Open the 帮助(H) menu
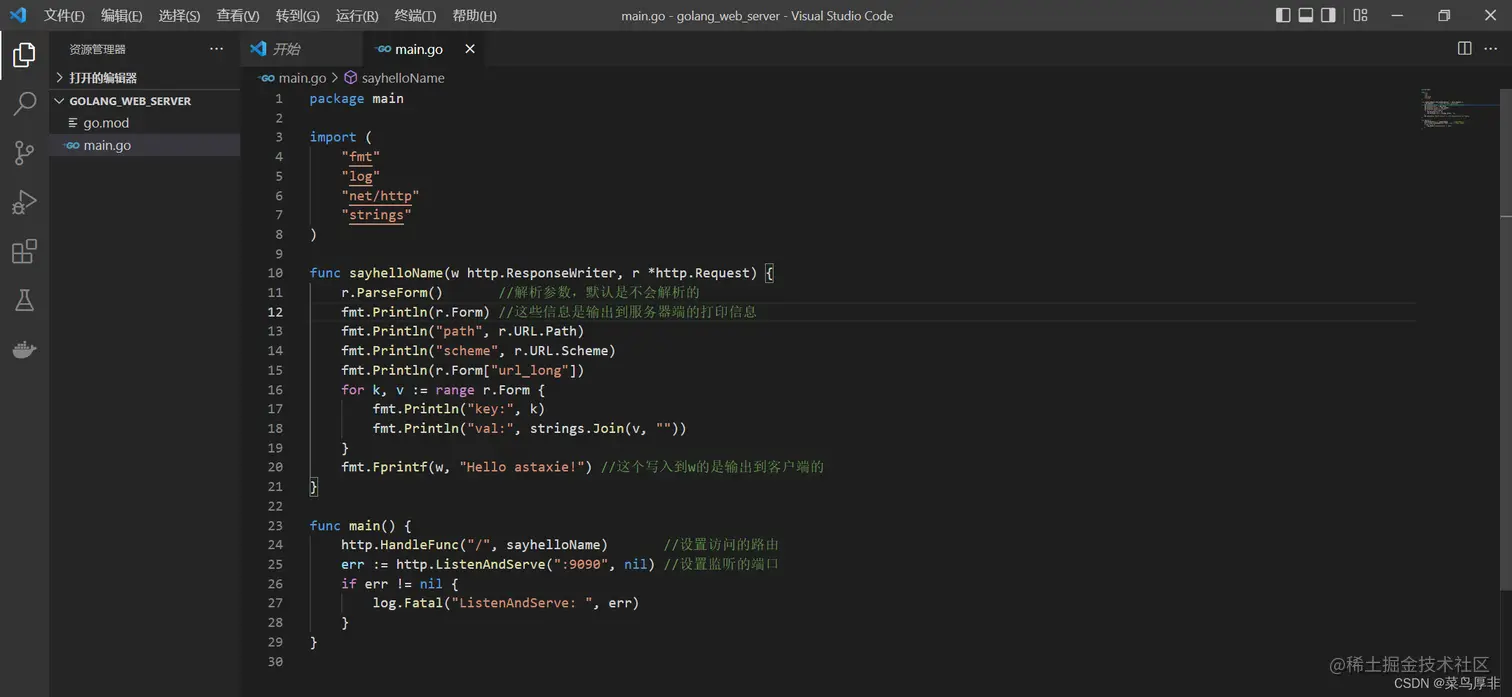Image resolution: width=1512 pixels, height=697 pixels. (474, 16)
